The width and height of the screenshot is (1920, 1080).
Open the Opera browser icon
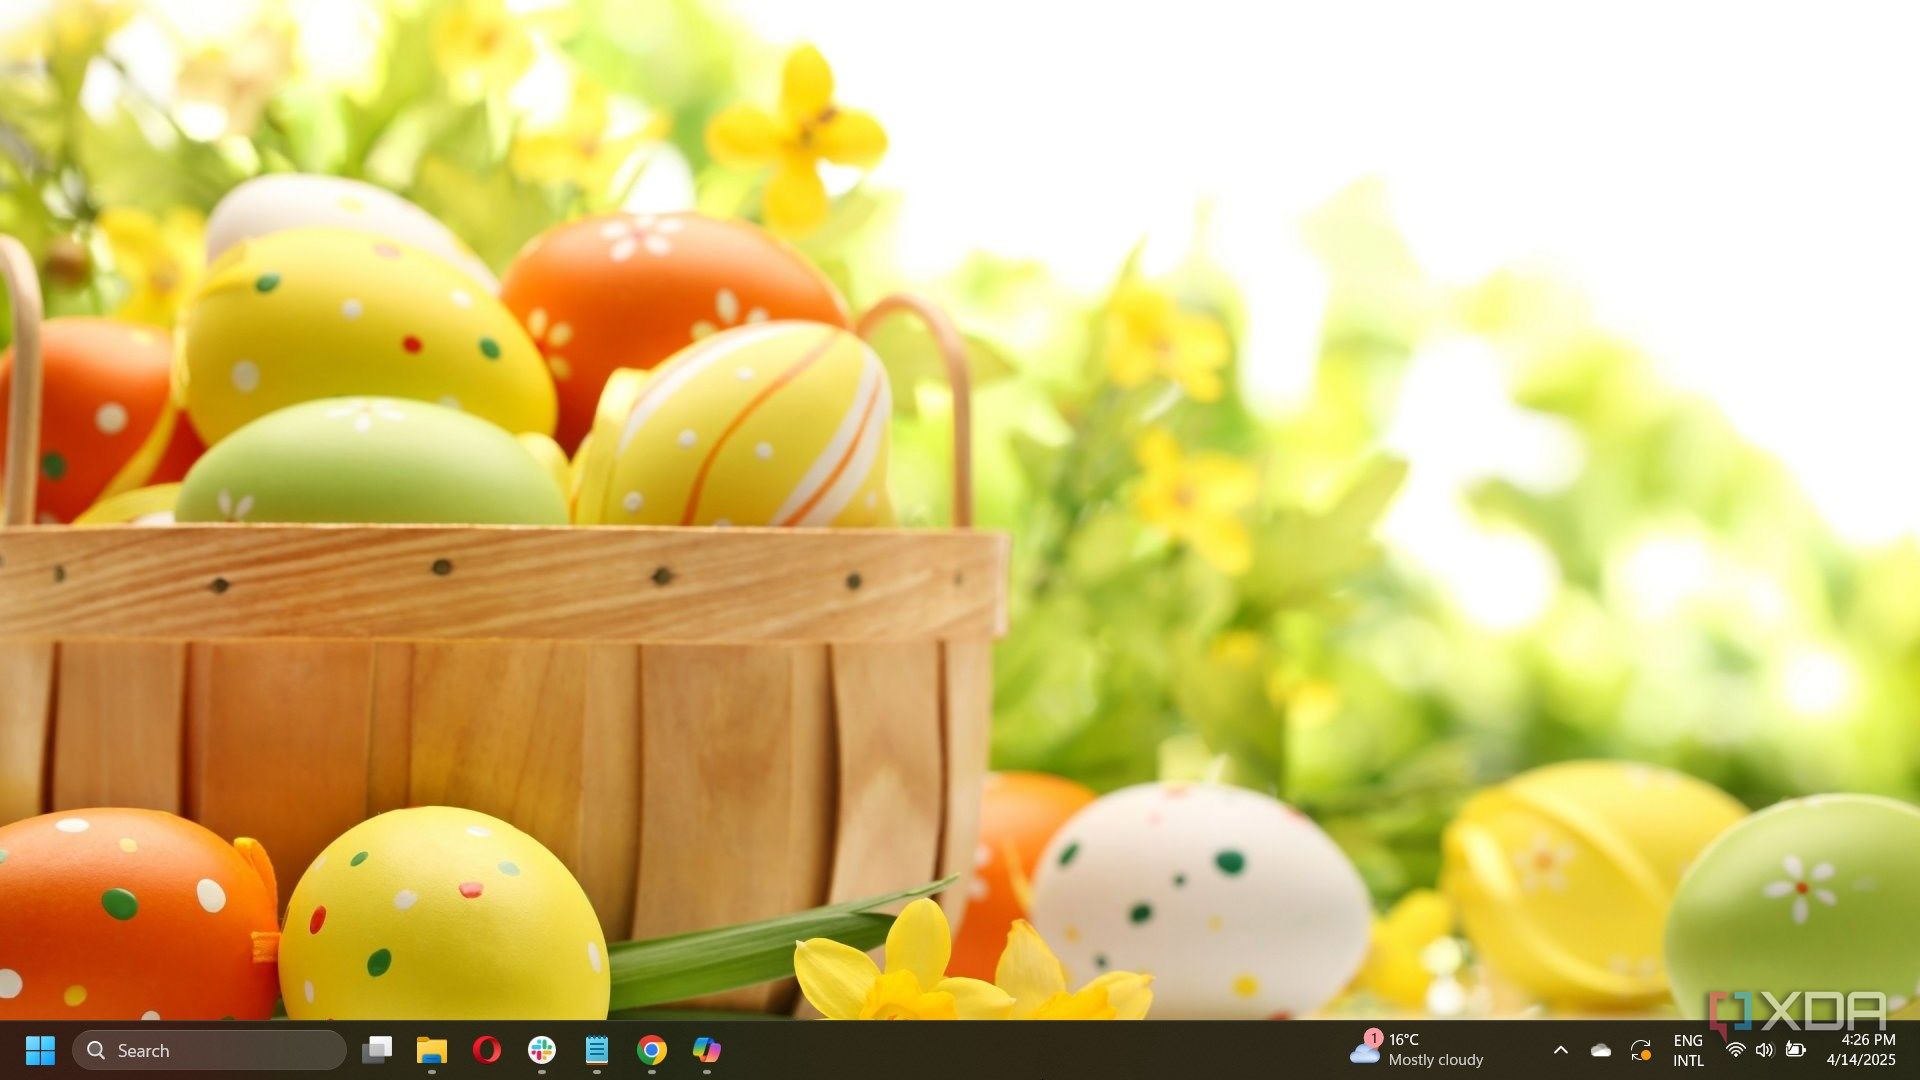[x=487, y=1050]
